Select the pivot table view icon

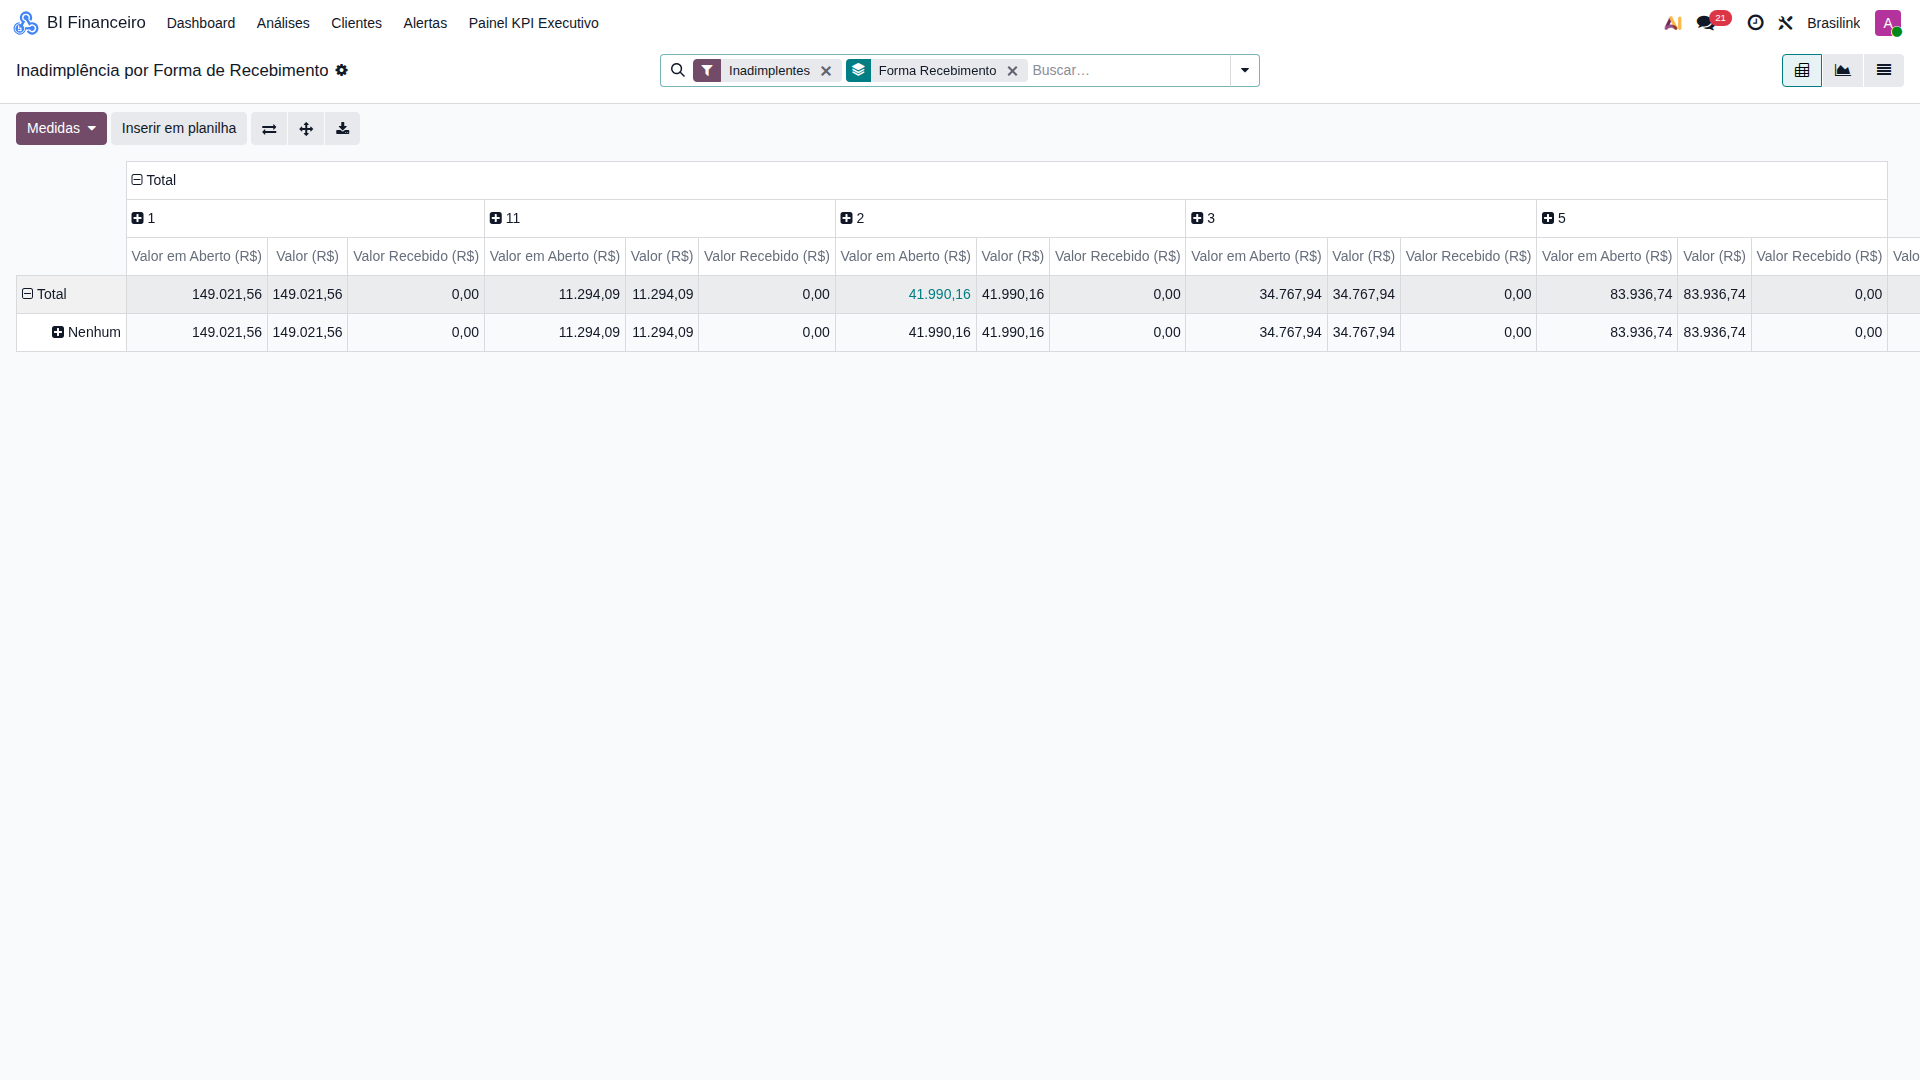click(x=1802, y=71)
